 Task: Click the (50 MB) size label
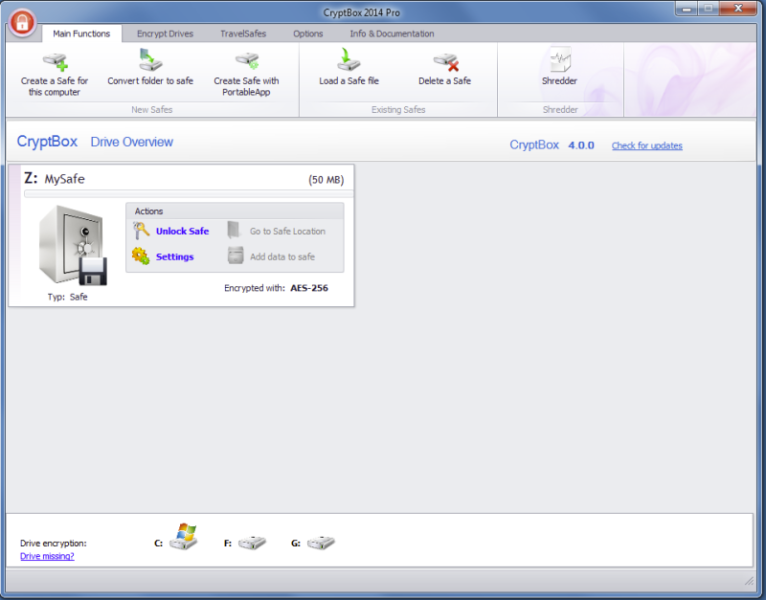pyautogui.click(x=326, y=180)
